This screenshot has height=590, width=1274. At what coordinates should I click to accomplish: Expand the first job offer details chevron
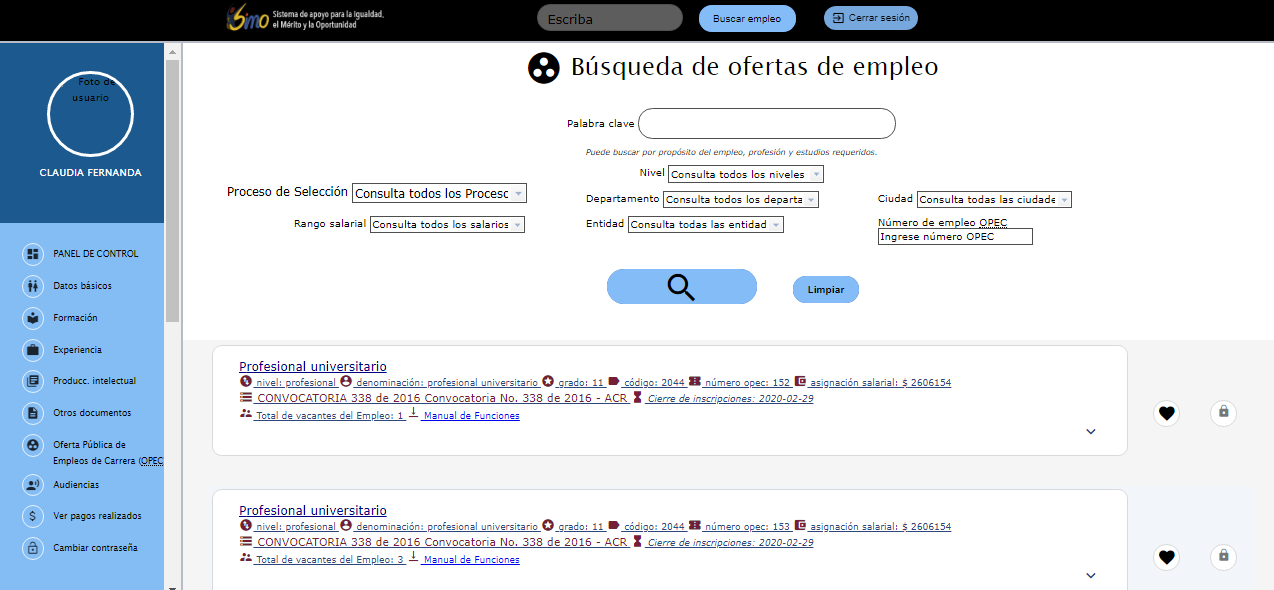point(1091,432)
